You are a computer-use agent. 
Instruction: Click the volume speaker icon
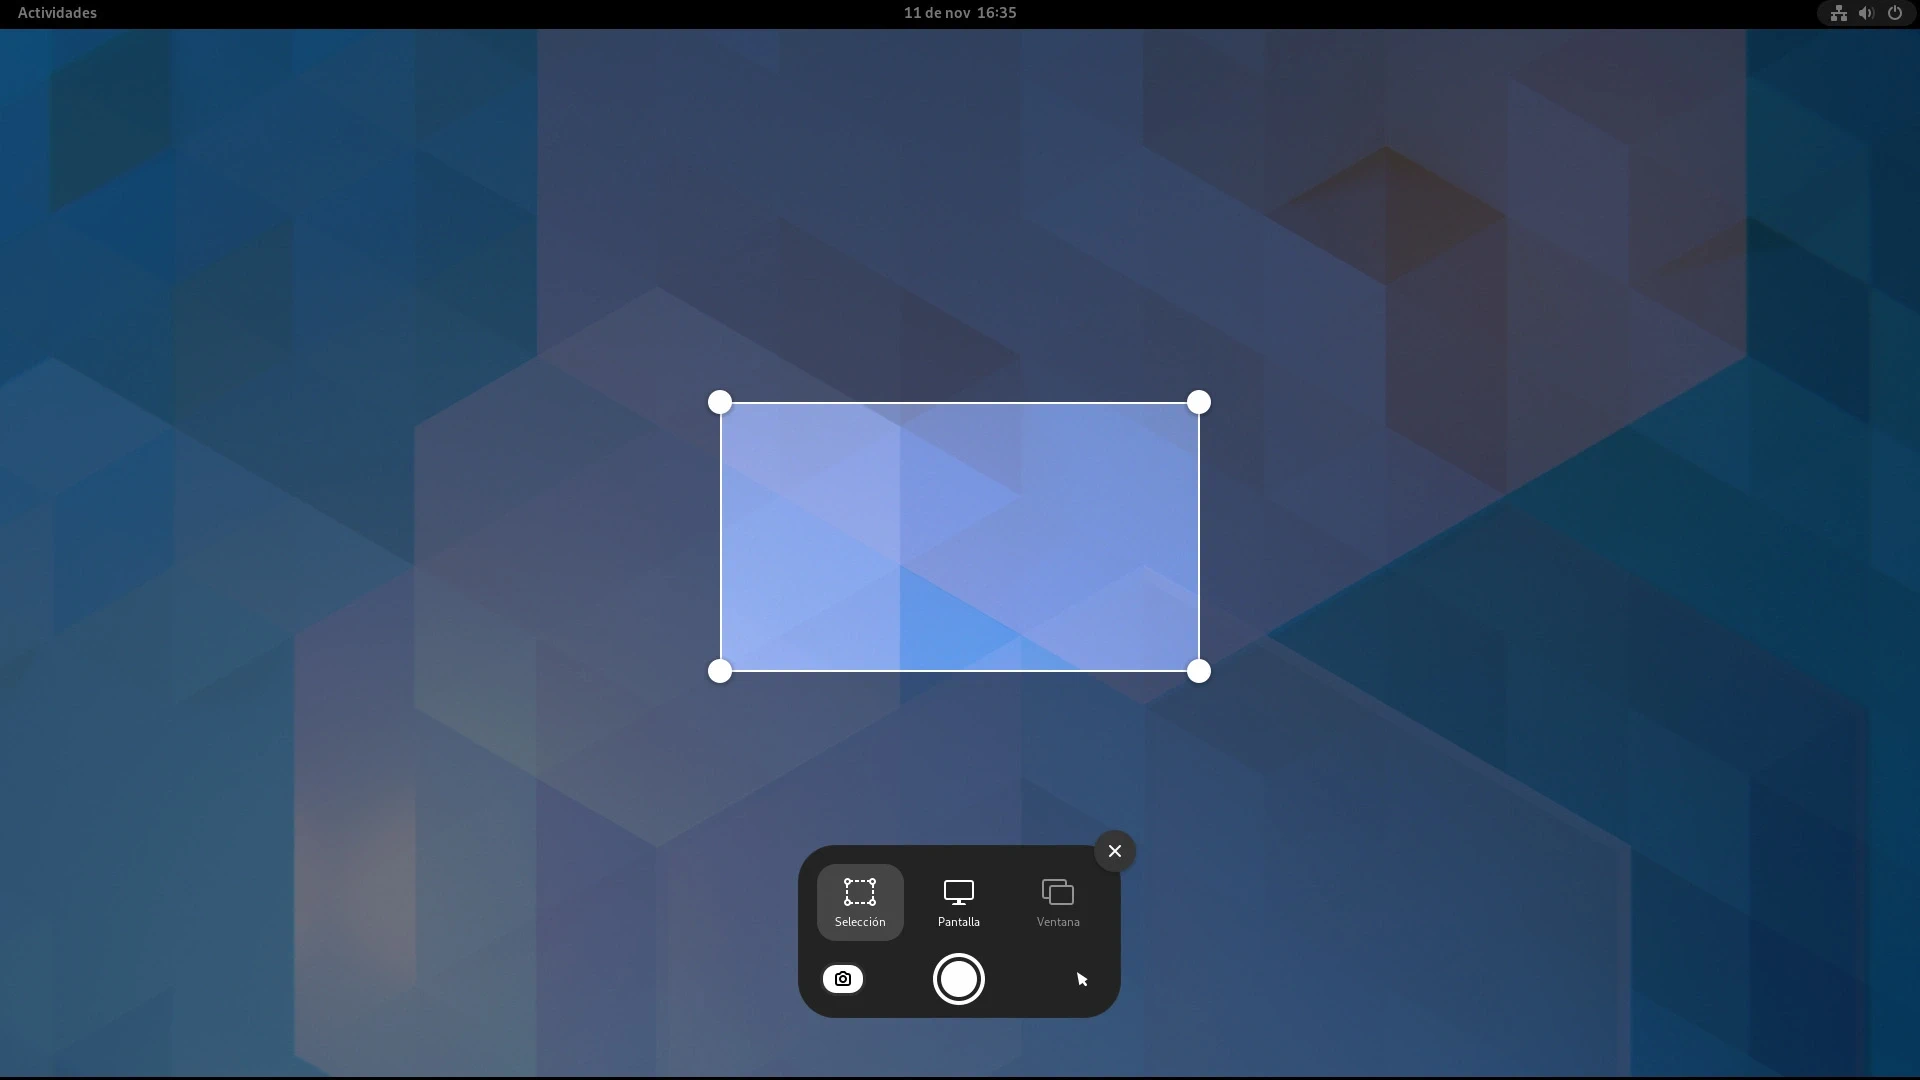click(1866, 13)
